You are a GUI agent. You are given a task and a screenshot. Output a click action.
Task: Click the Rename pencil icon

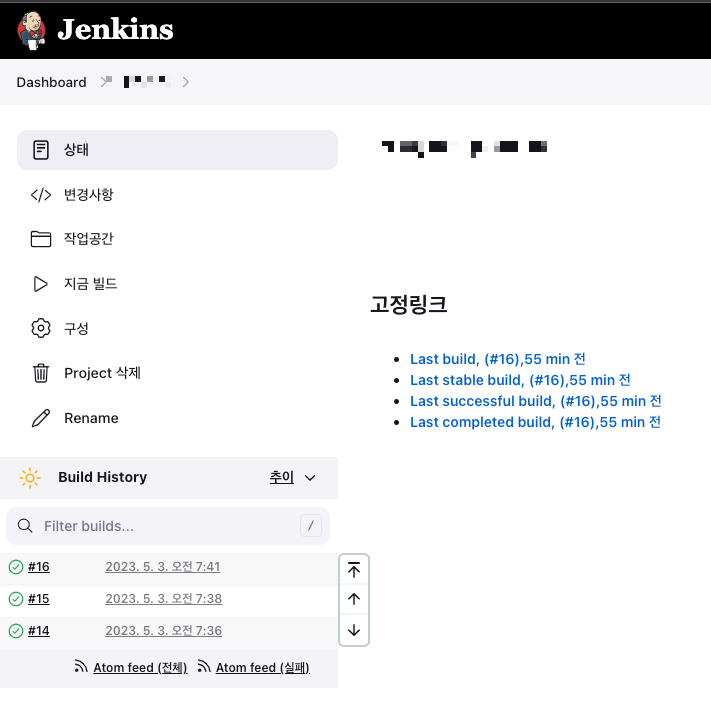[41, 418]
